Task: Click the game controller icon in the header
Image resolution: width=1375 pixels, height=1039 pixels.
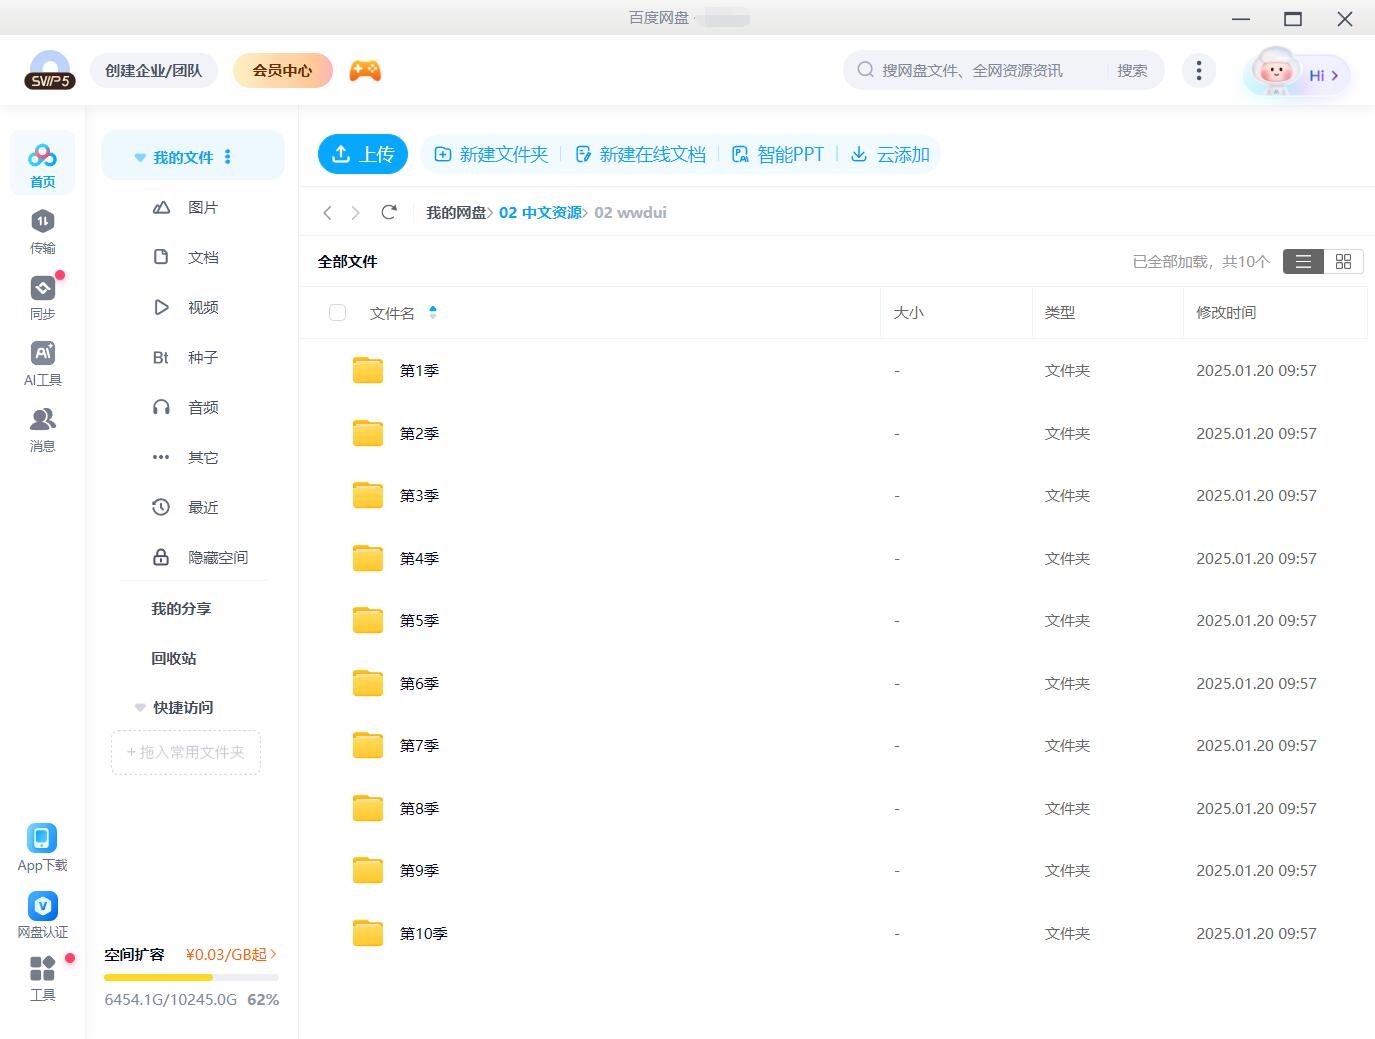Action: (x=364, y=70)
